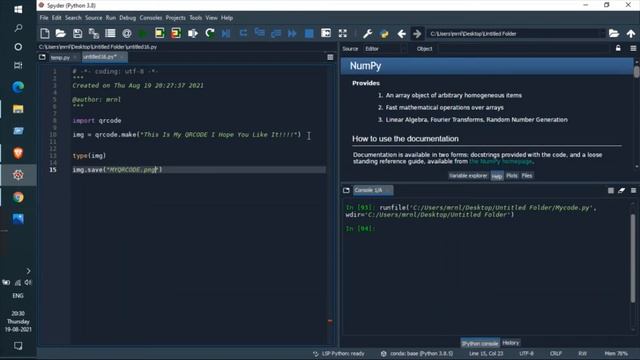Open the NumPy homepage link
This screenshot has height=360, width=640.
click(501, 162)
